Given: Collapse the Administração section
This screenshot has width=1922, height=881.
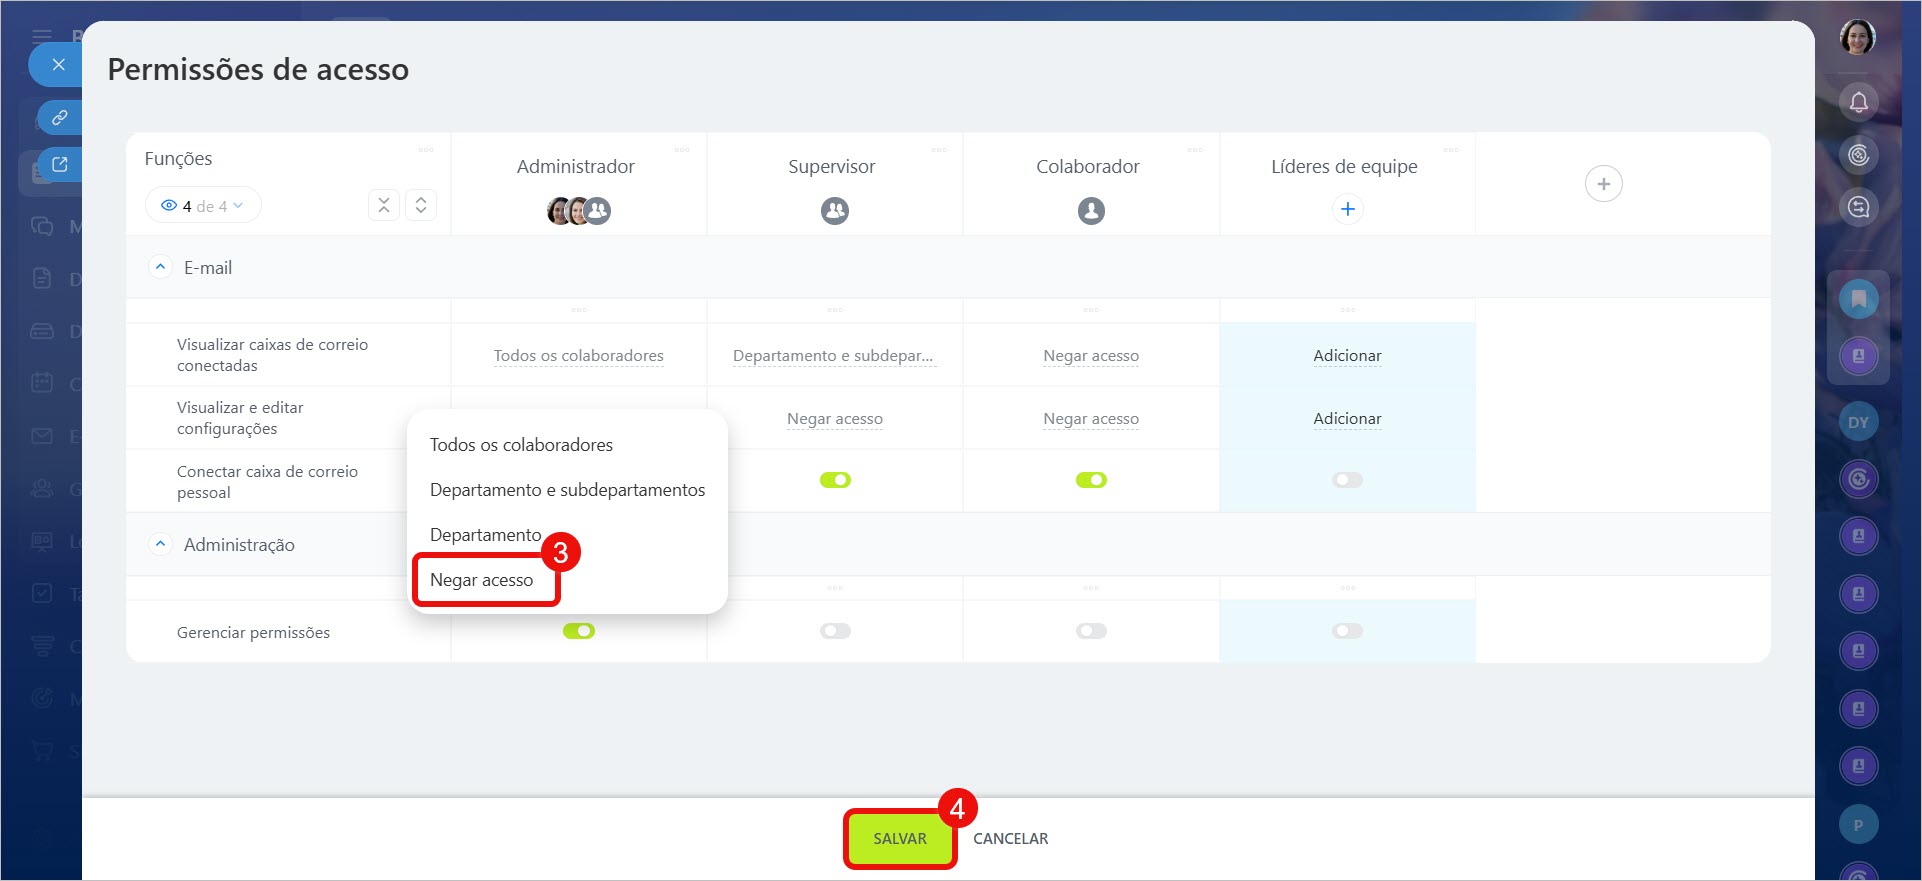Looking at the screenshot, I should click(x=160, y=544).
